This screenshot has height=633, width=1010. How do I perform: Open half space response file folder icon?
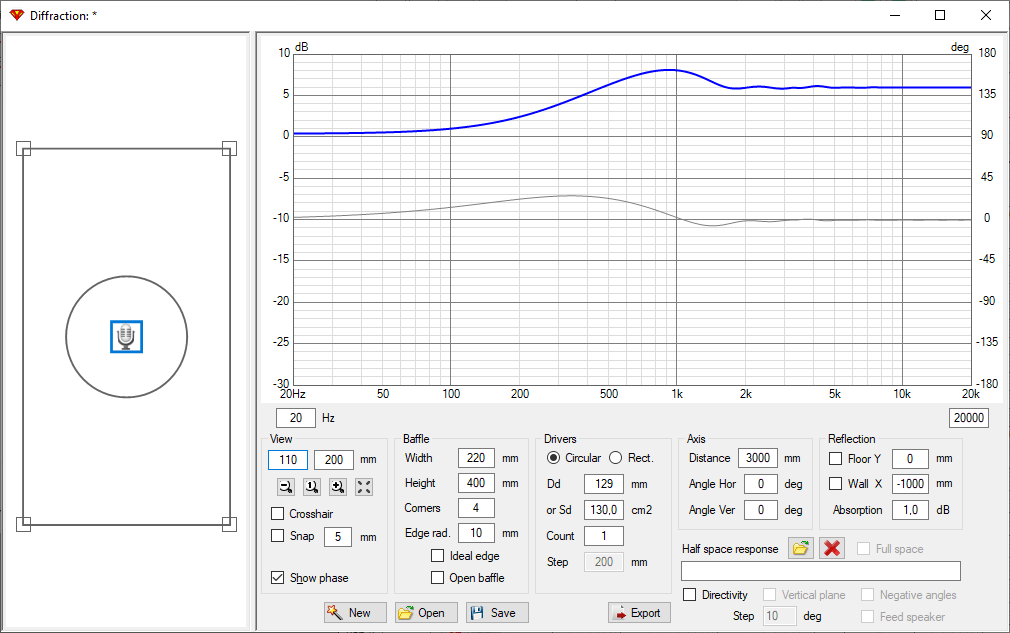tap(801, 548)
